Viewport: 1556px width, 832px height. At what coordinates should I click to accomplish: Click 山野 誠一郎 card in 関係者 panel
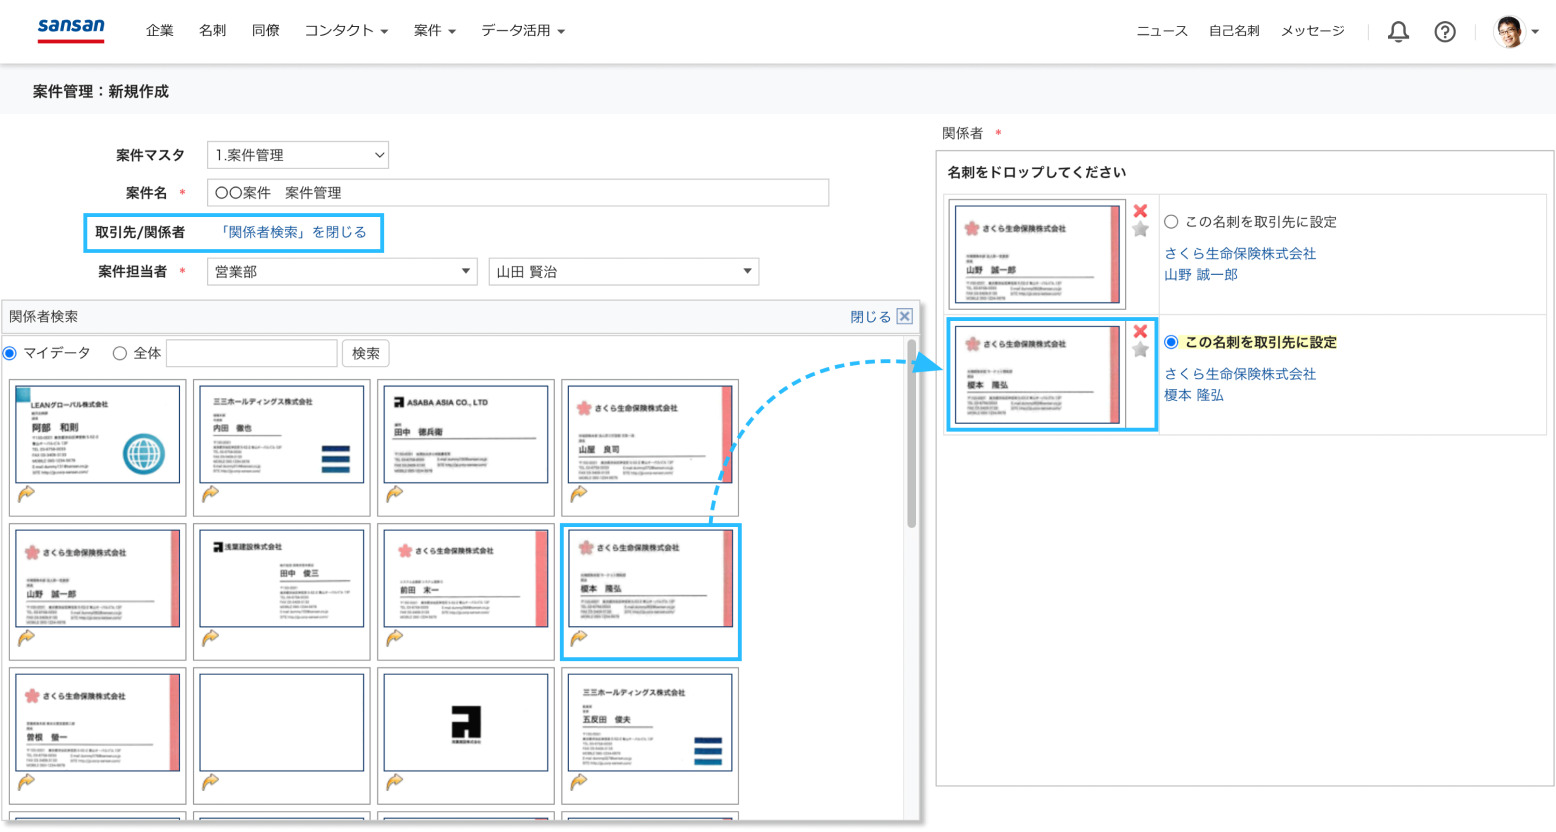(x=1037, y=255)
